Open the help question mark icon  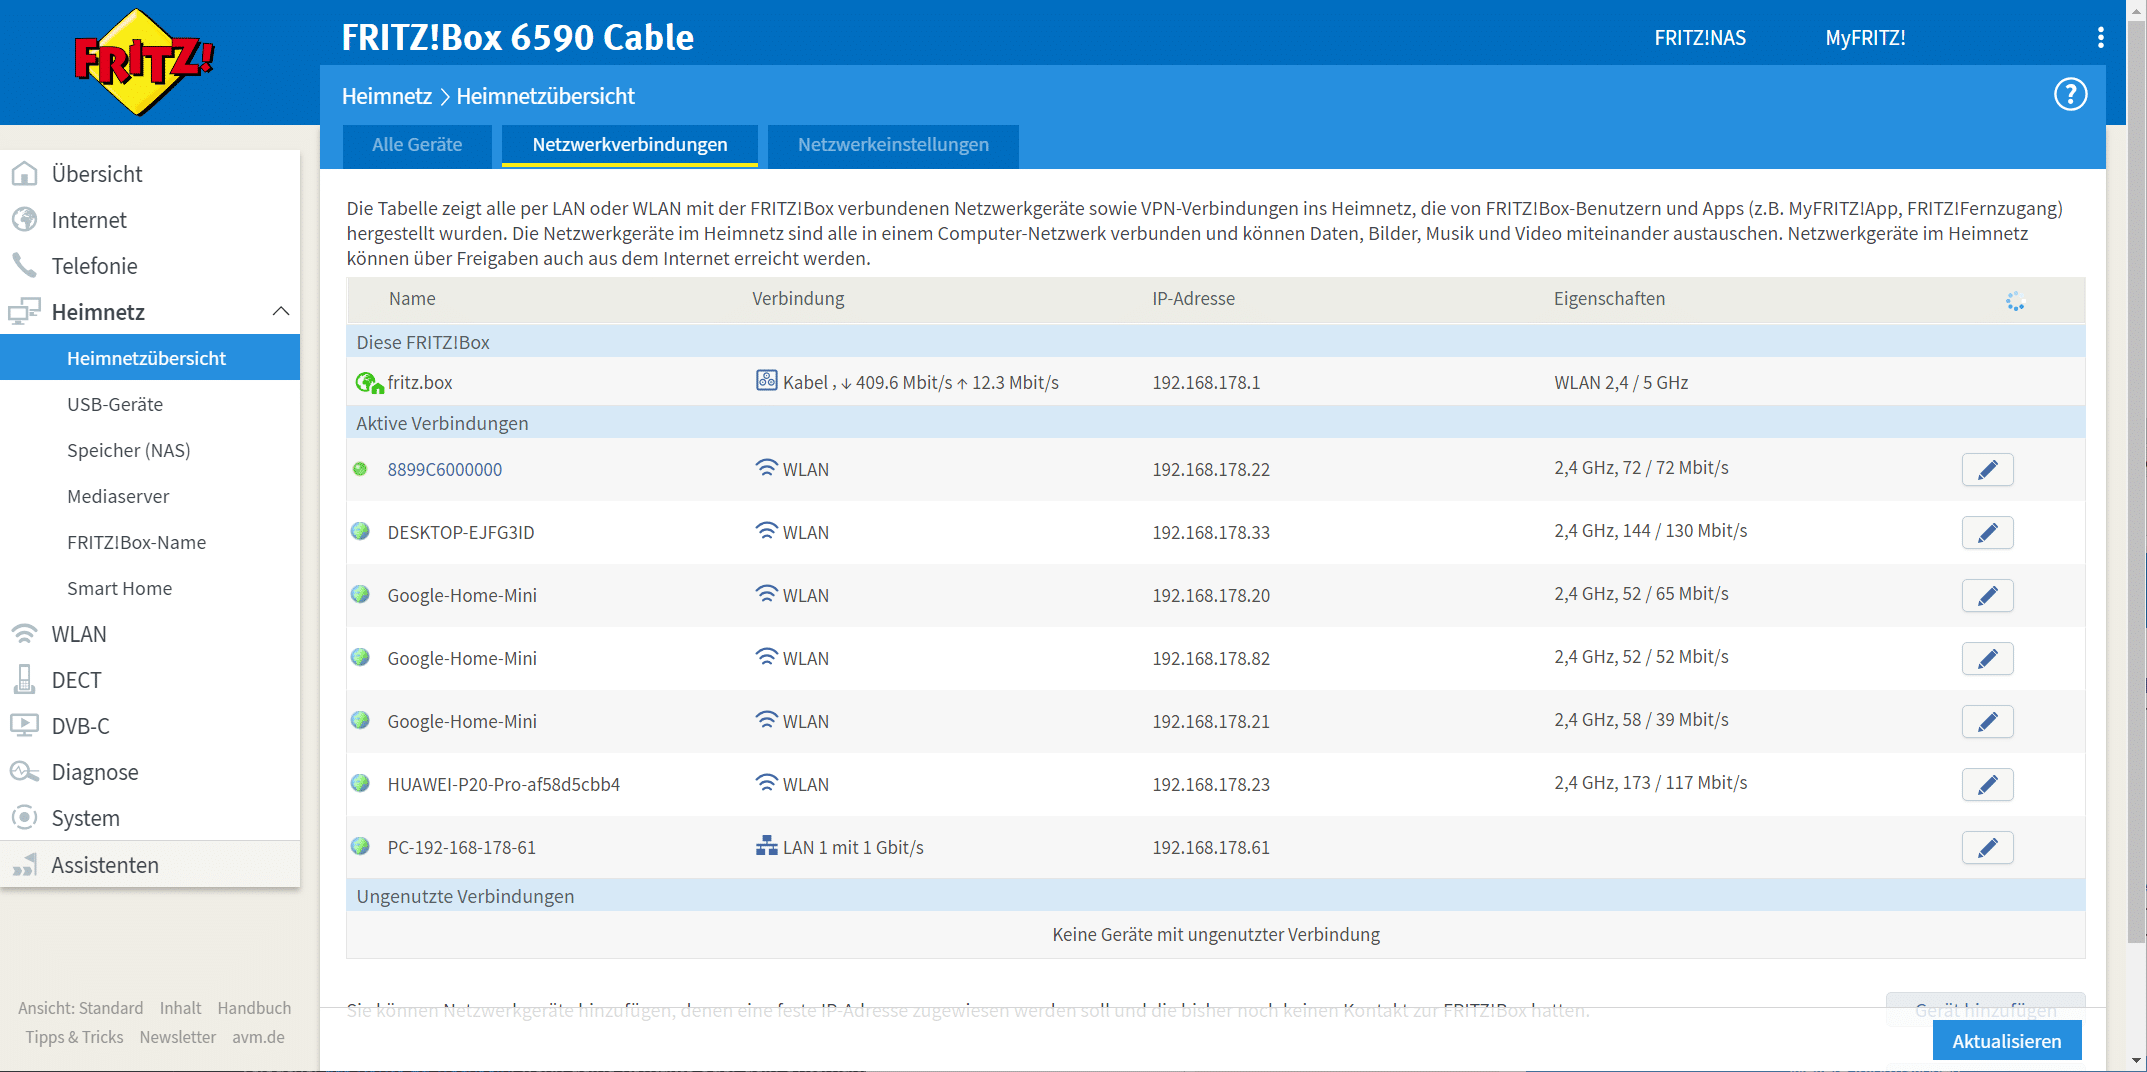pos(2070,95)
